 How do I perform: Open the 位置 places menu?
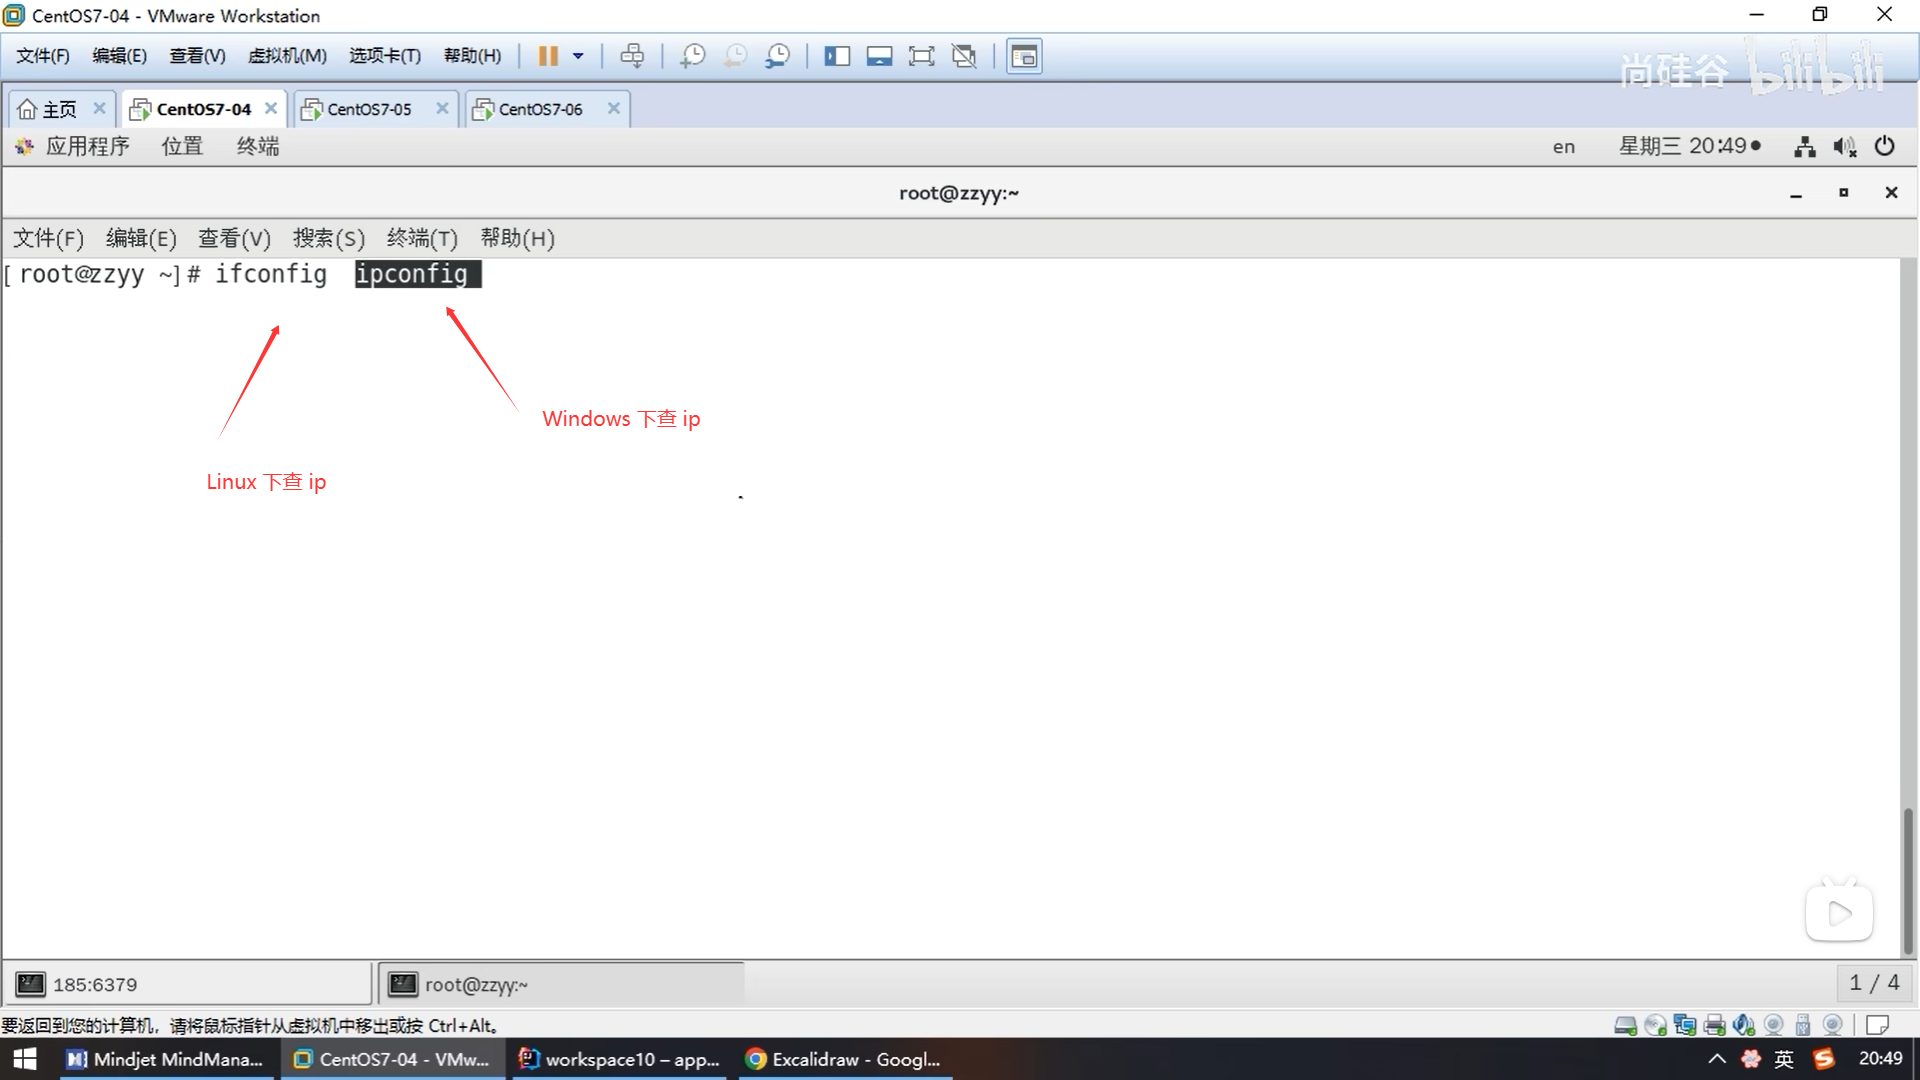[182, 146]
